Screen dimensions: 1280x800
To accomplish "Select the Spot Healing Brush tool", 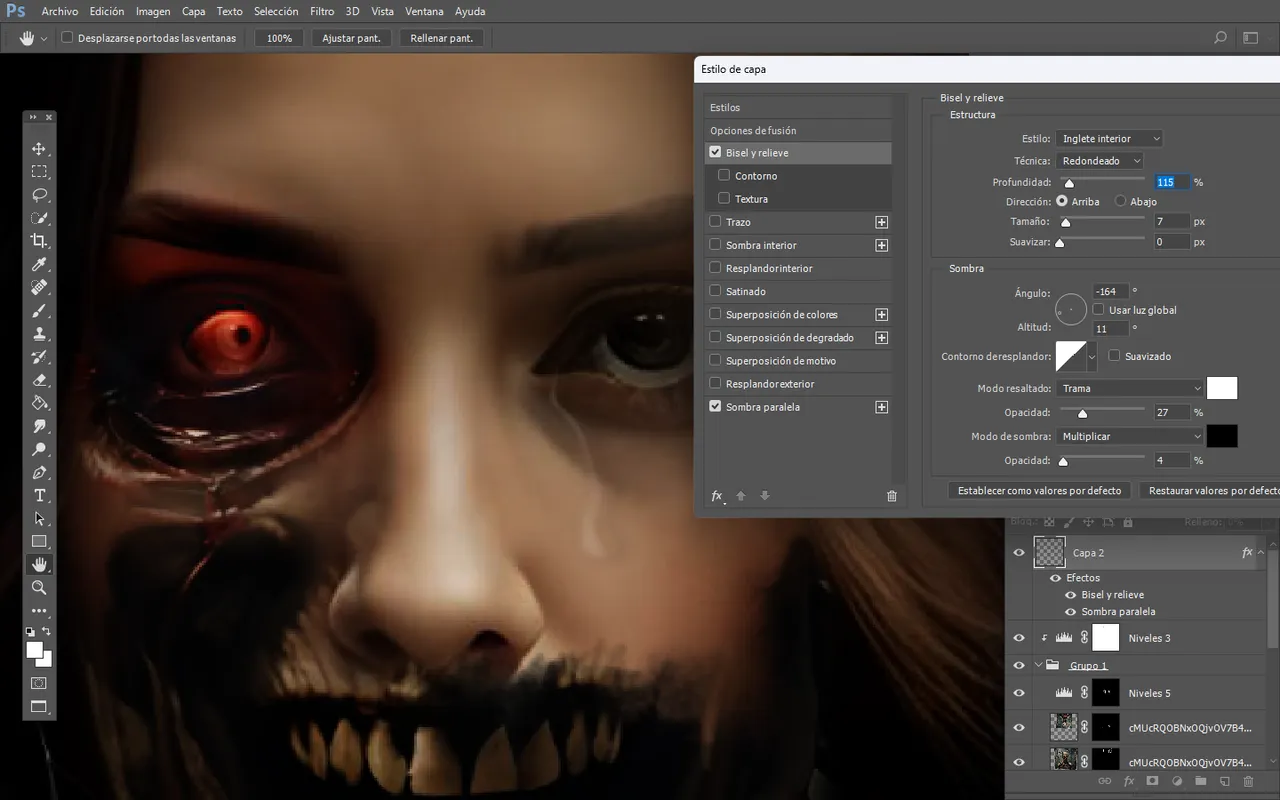I will pyautogui.click(x=39, y=288).
